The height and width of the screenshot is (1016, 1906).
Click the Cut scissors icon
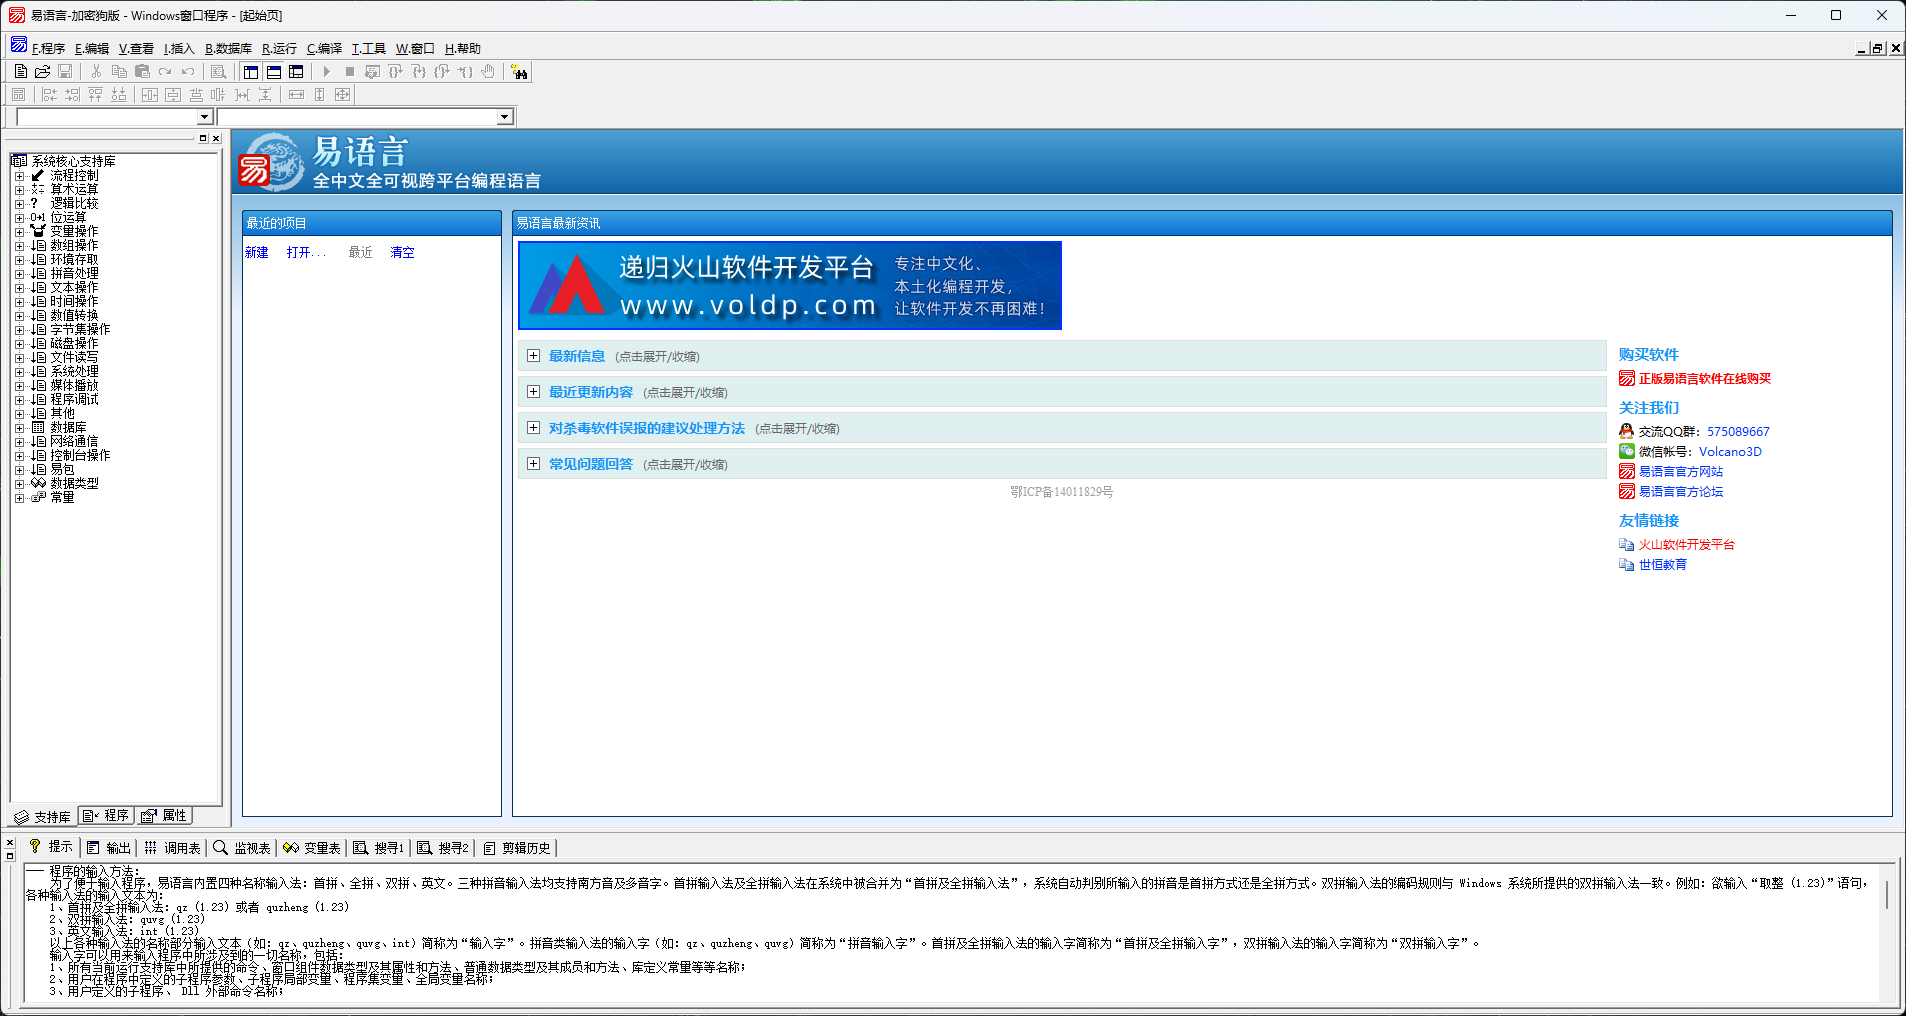96,72
